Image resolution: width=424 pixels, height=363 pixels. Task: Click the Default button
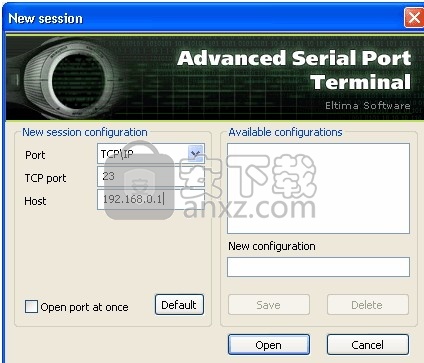click(x=179, y=305)
